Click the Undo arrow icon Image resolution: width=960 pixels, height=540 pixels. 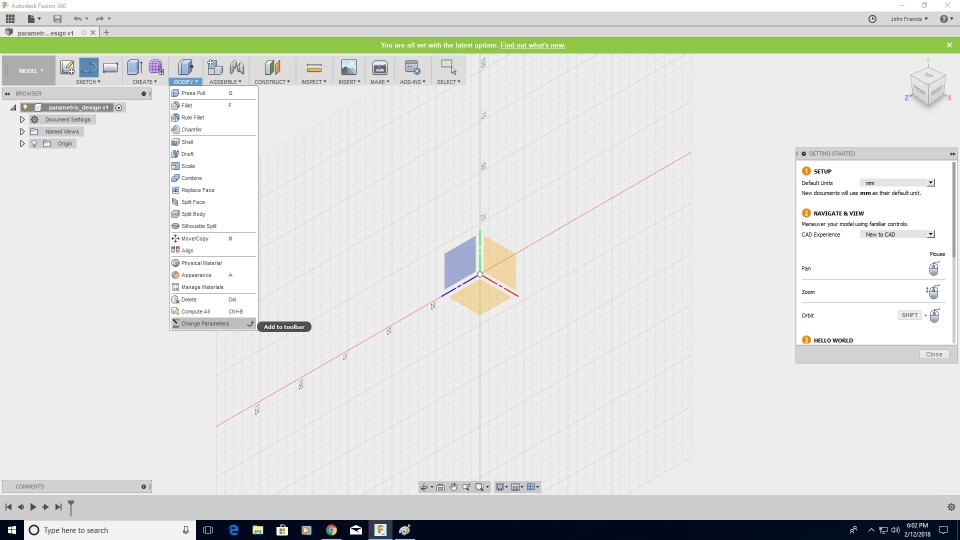point(77,19)
